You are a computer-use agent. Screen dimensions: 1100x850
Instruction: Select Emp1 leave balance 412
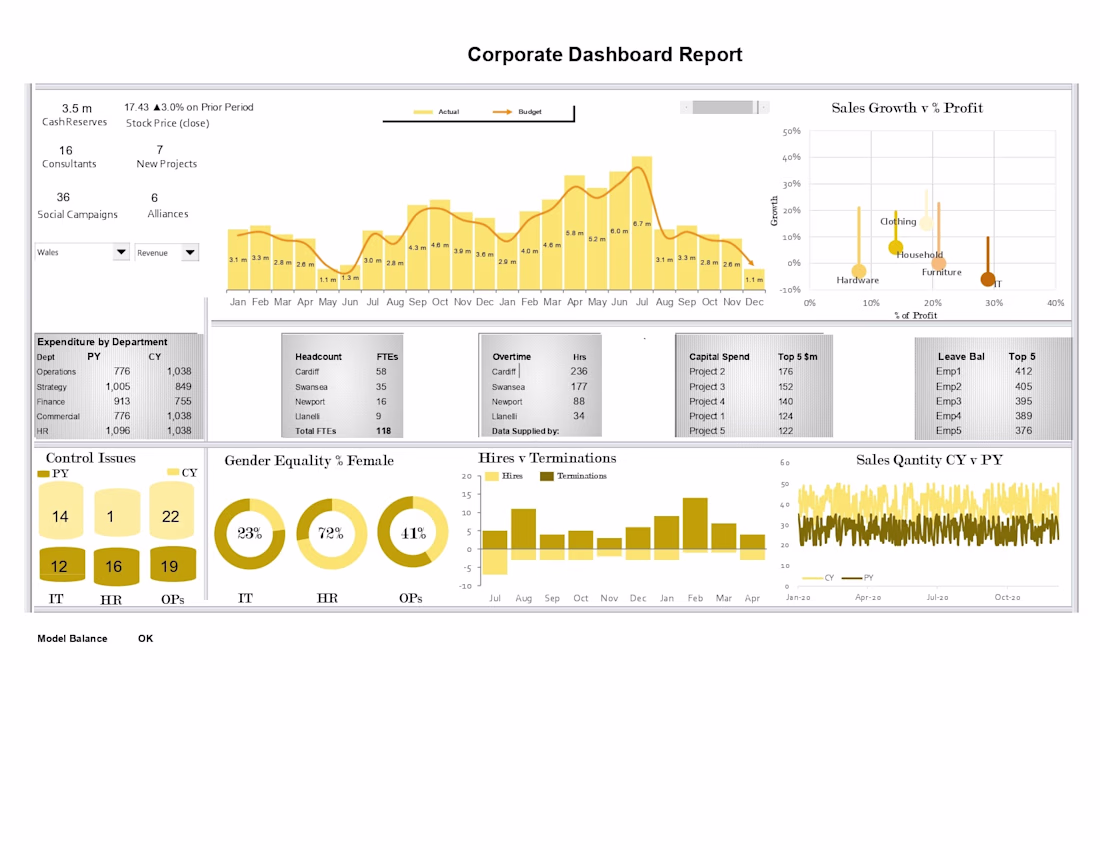tap(1024, 371)
